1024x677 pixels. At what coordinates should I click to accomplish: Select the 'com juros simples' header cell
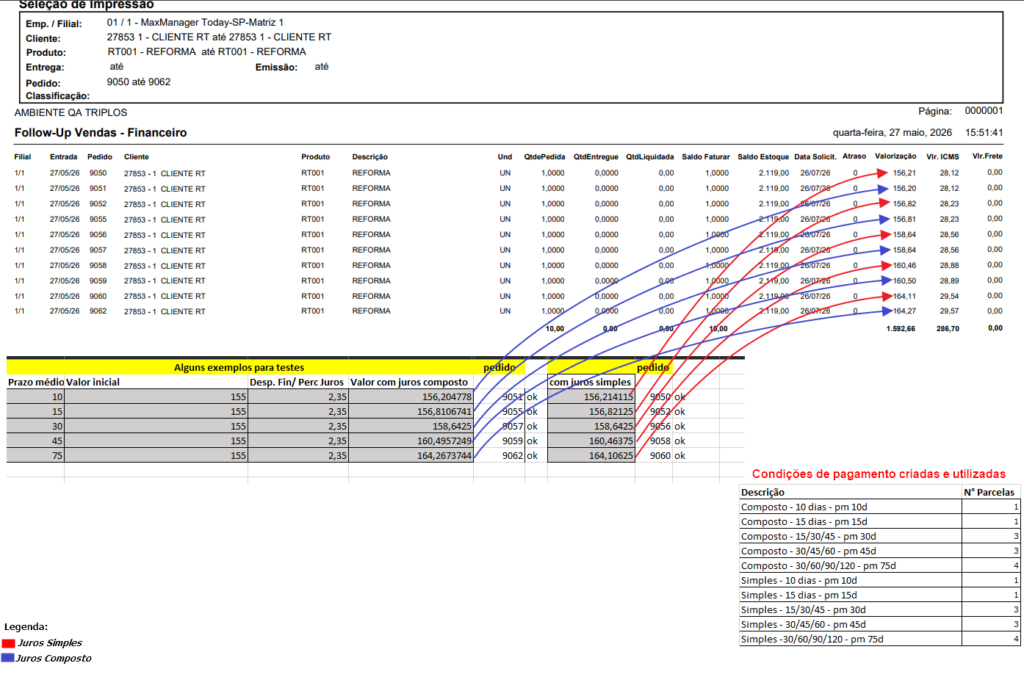click(x=591, y=382)
